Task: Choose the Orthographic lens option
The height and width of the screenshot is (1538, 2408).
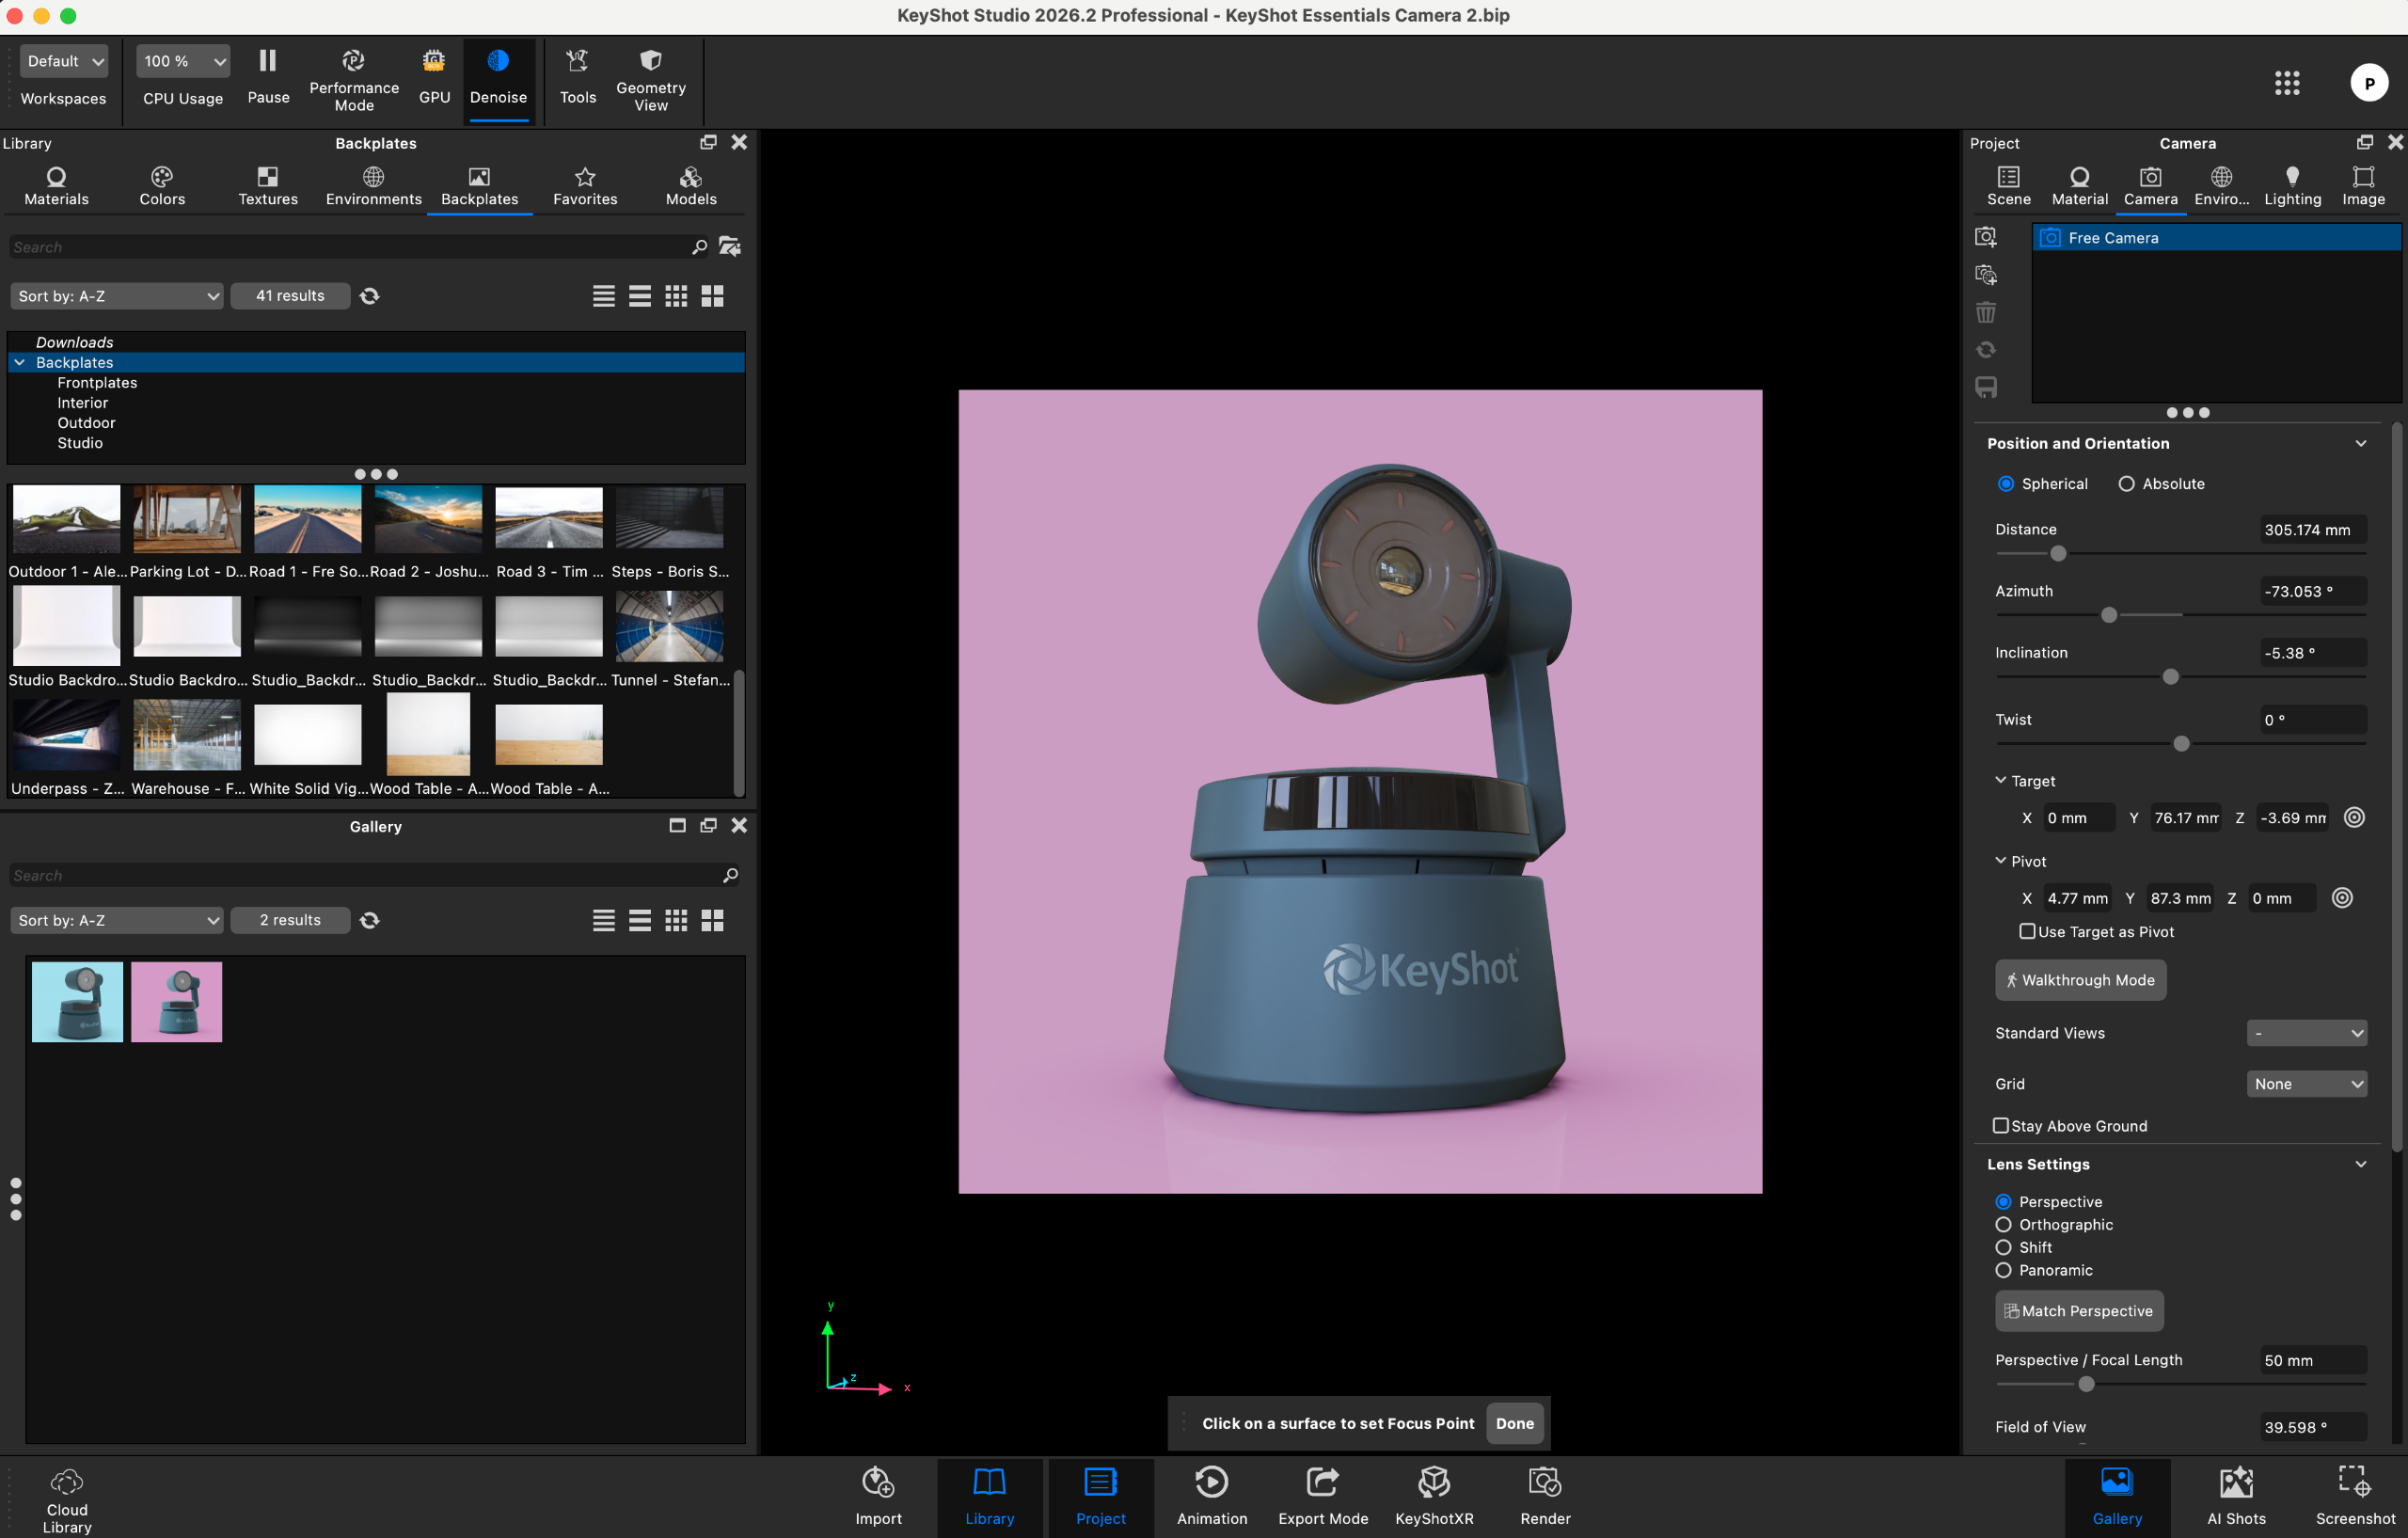Action: click(2003, 1224)
